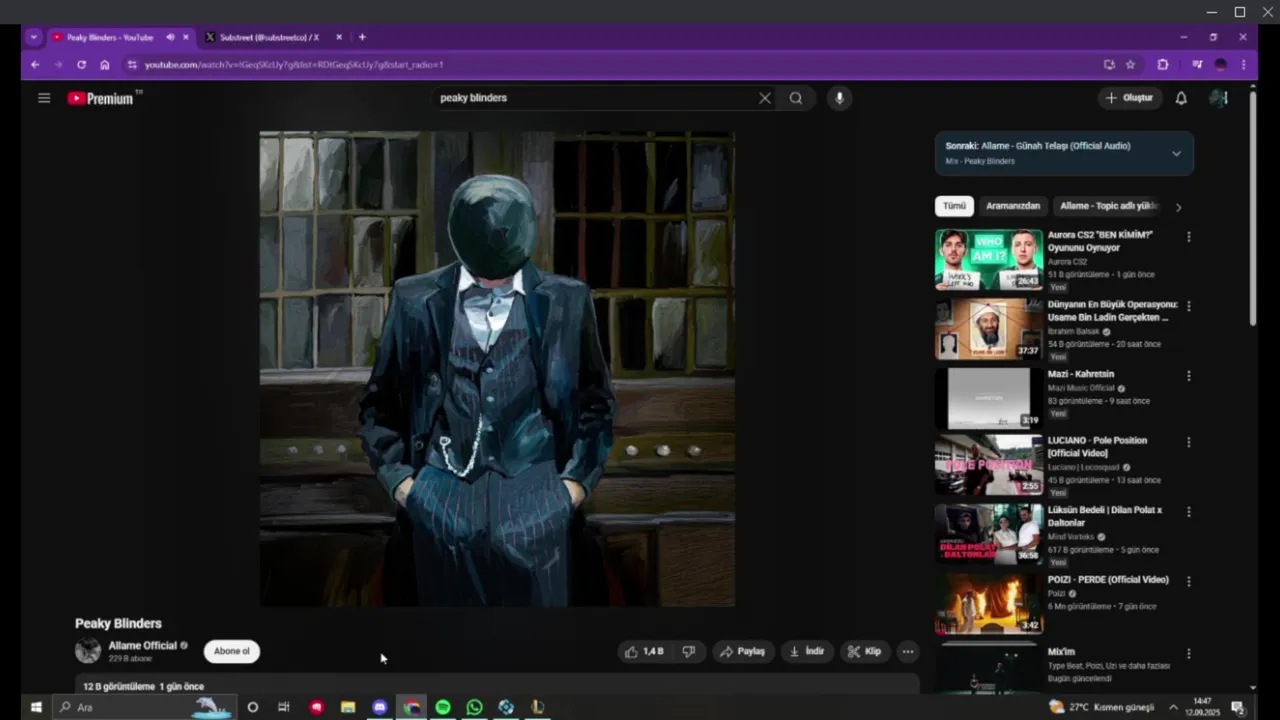Open the browser extensions puzzle icon
The image size is (1280, 720).
pos(1163,65)
